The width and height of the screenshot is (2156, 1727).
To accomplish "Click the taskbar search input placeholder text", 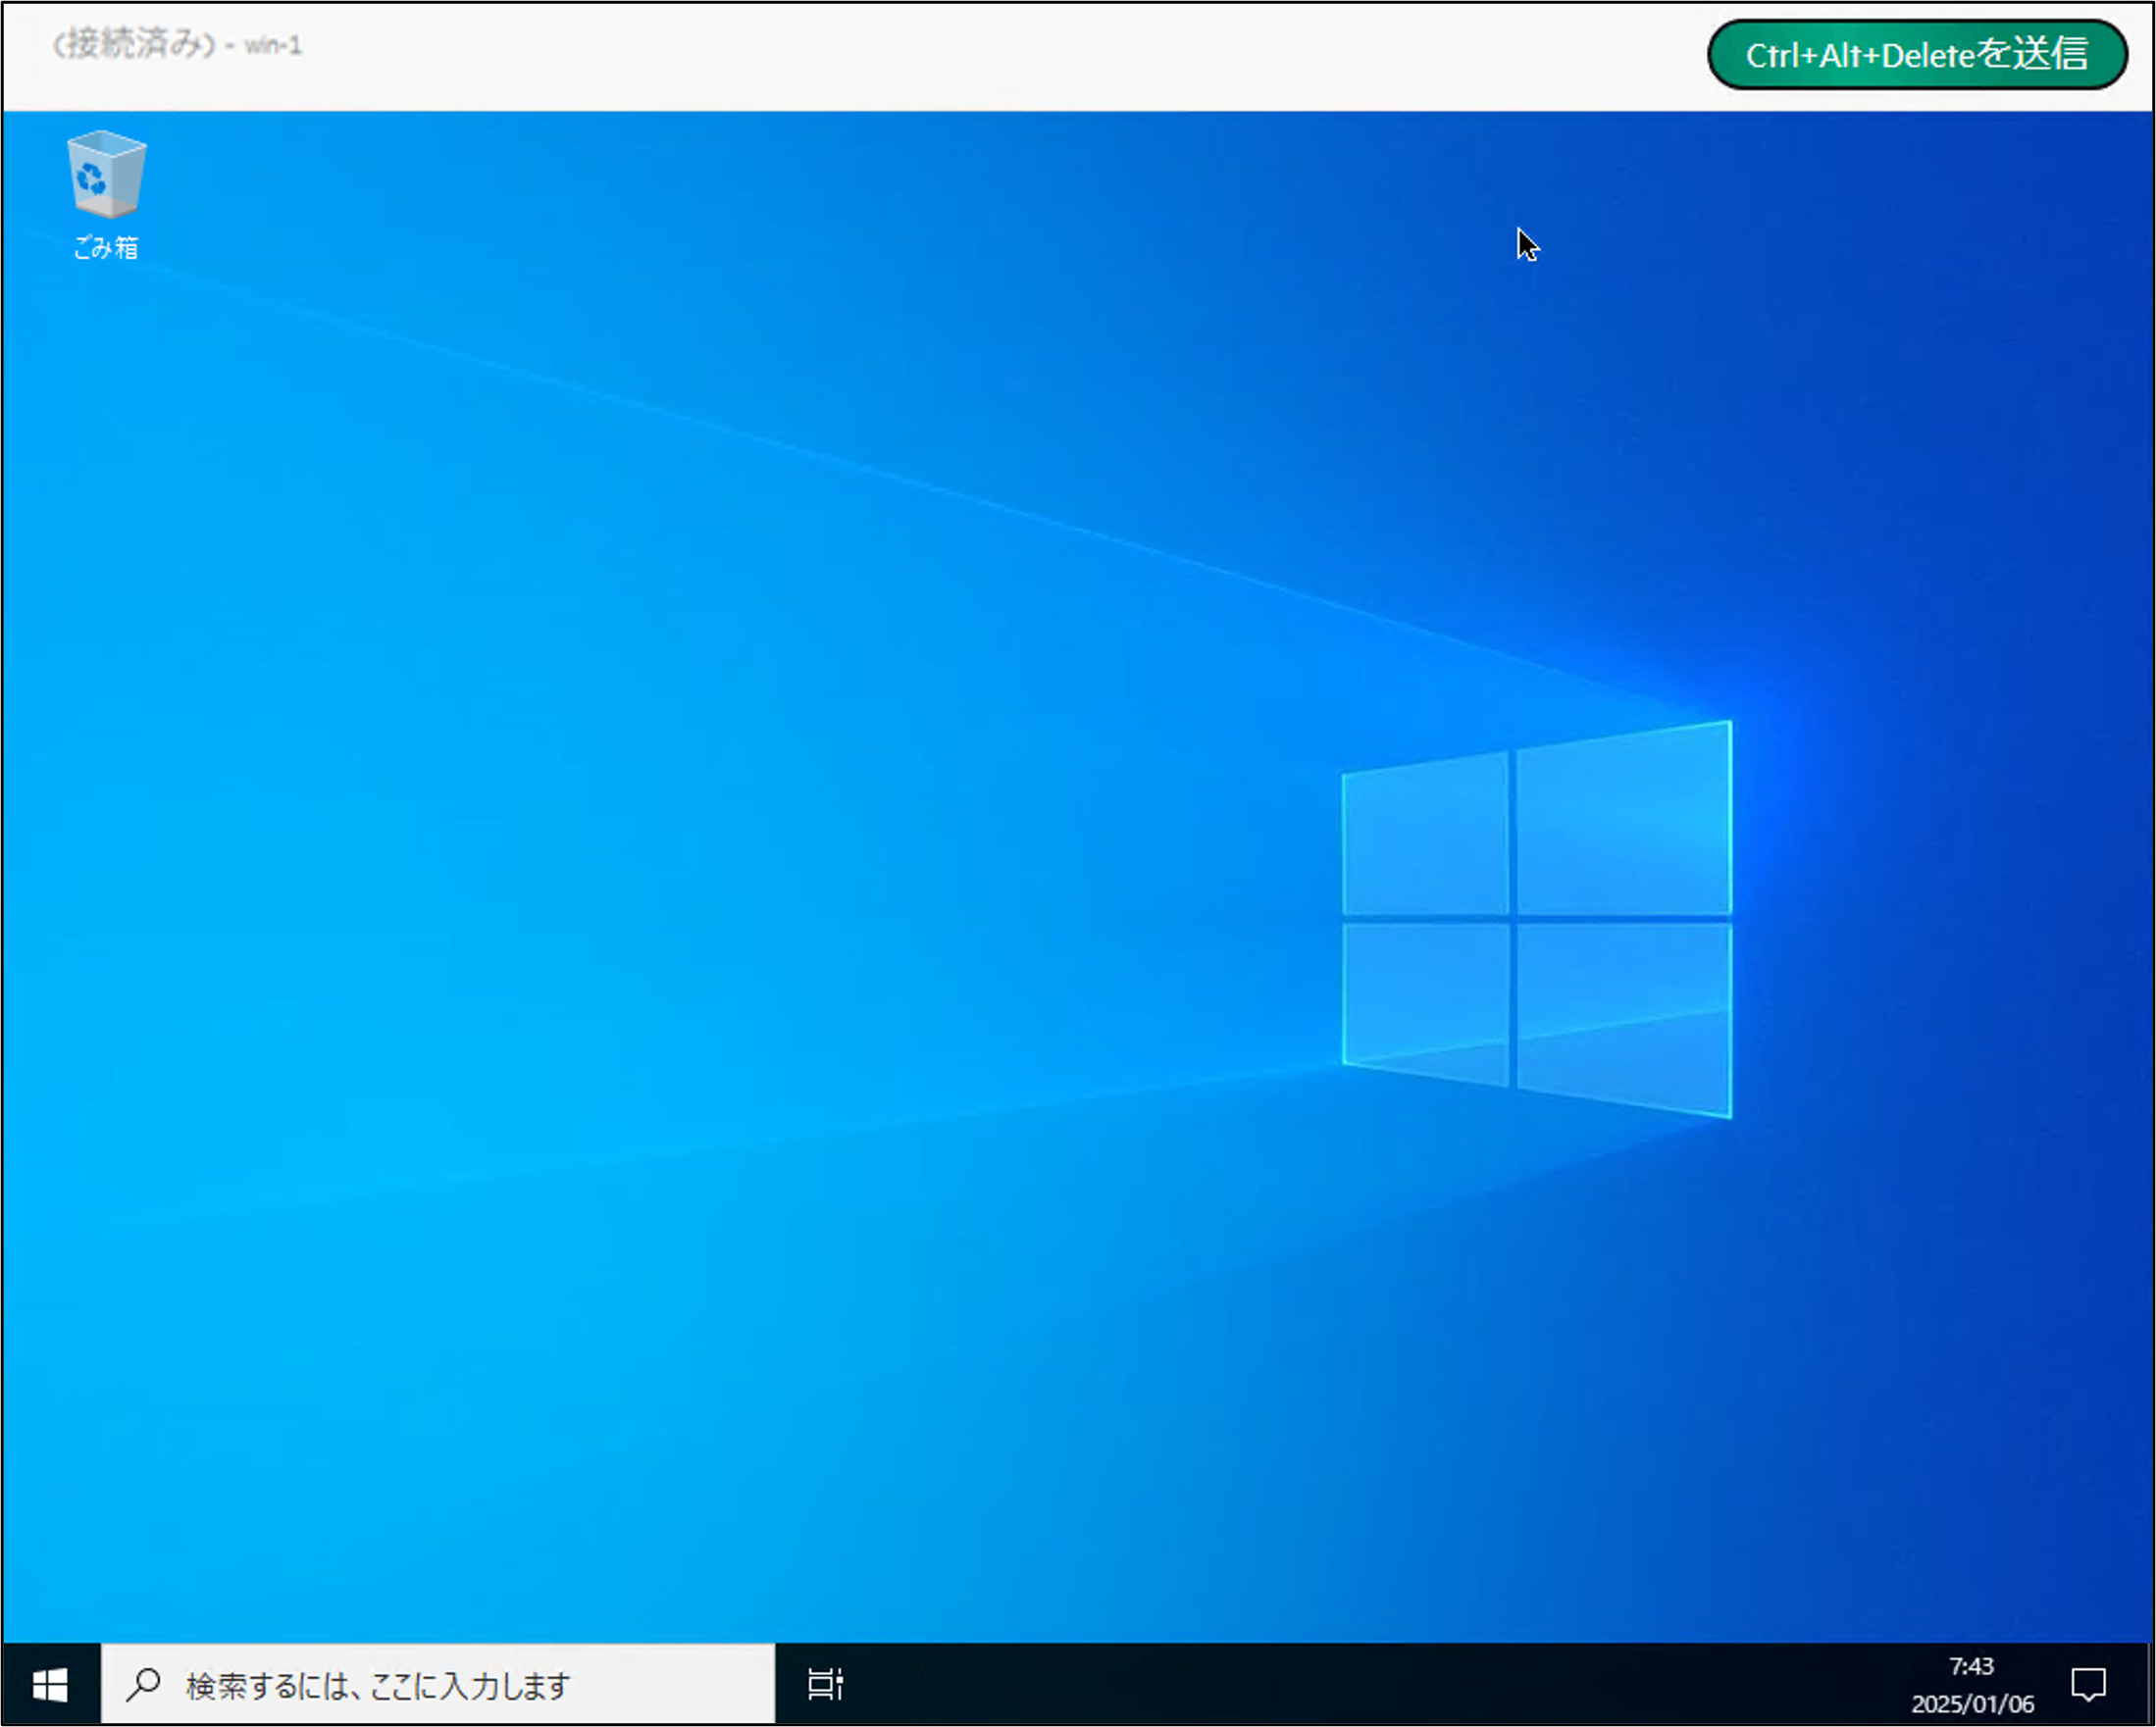I will (x=378, y=1686).
